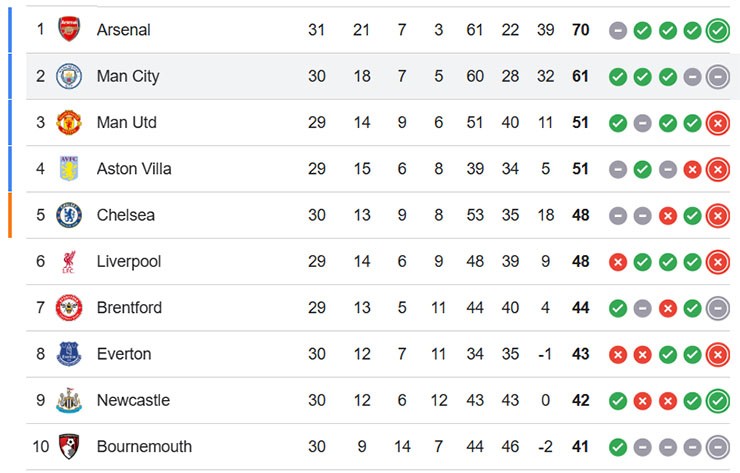This screenshot has height=473, width=740.
Task: Click the Man City club crest
Action: point(69,76)
